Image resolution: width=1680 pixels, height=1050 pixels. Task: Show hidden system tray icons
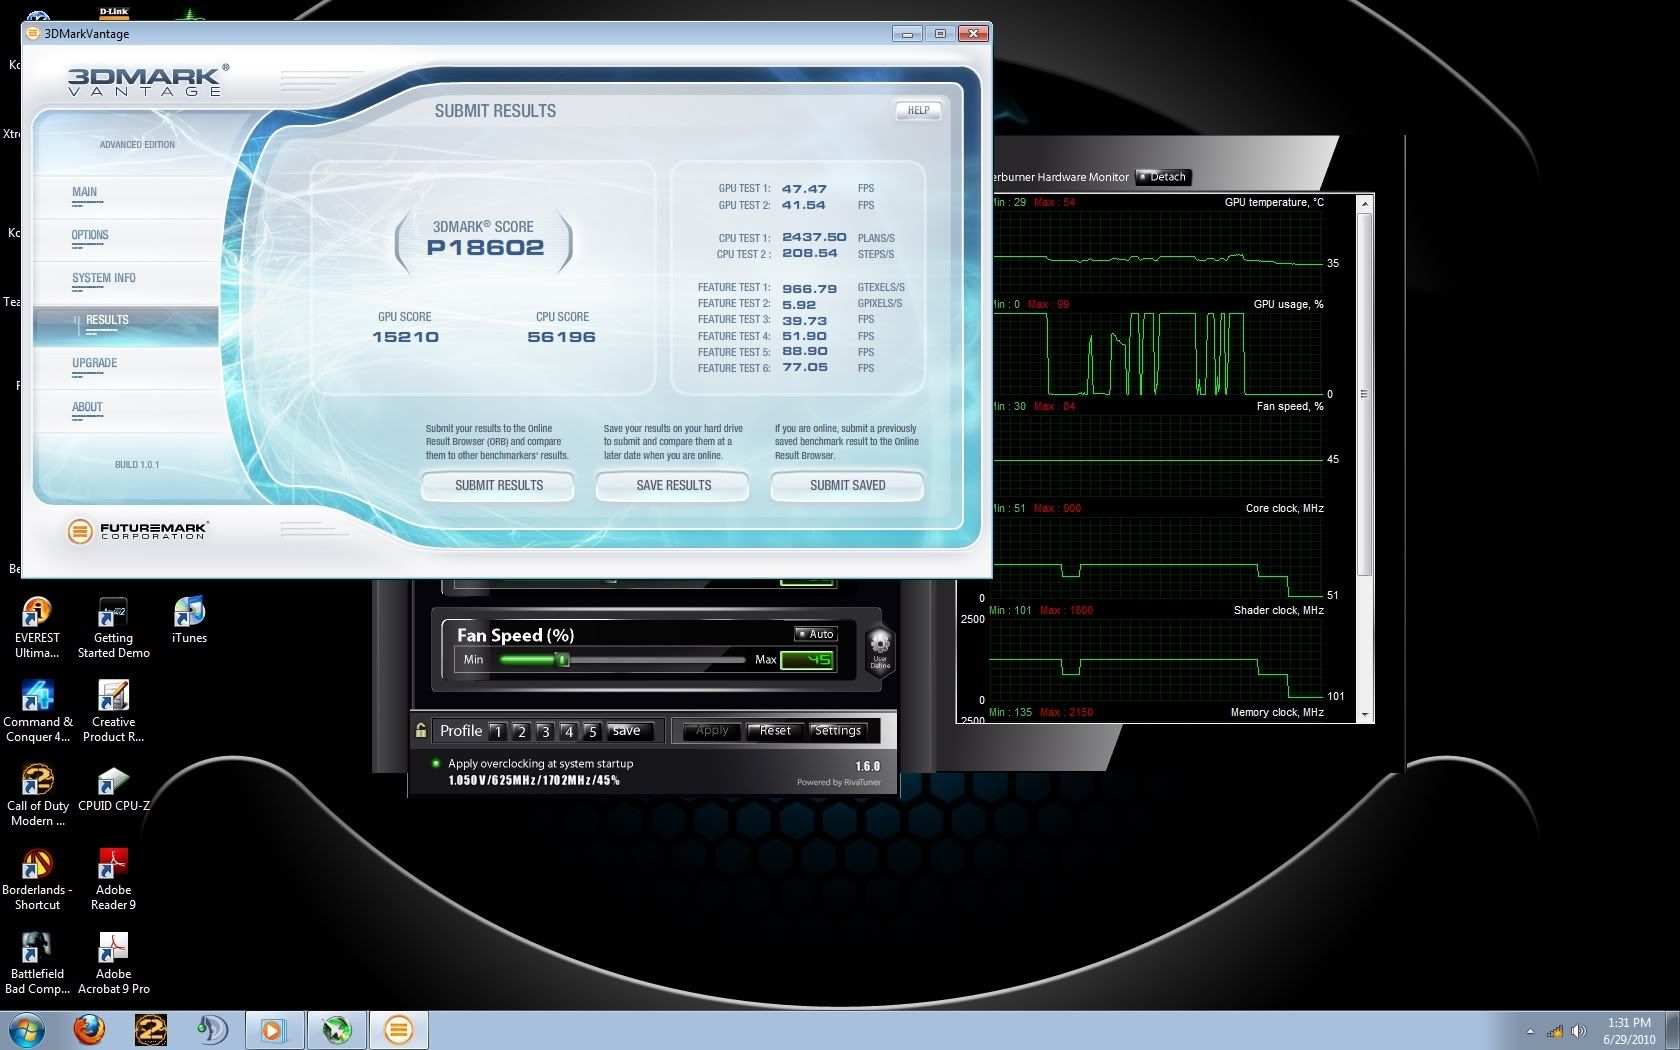point(1530,1031)
